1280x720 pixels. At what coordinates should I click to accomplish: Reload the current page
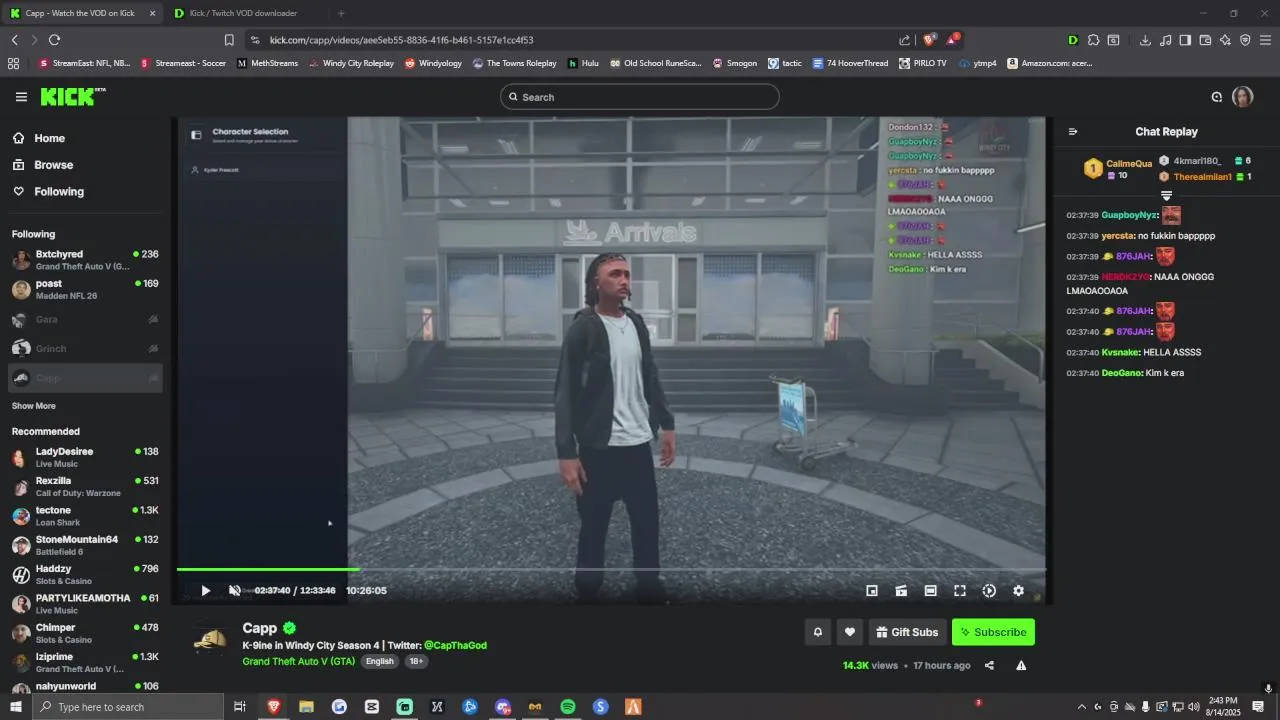(x=54, y=40)
